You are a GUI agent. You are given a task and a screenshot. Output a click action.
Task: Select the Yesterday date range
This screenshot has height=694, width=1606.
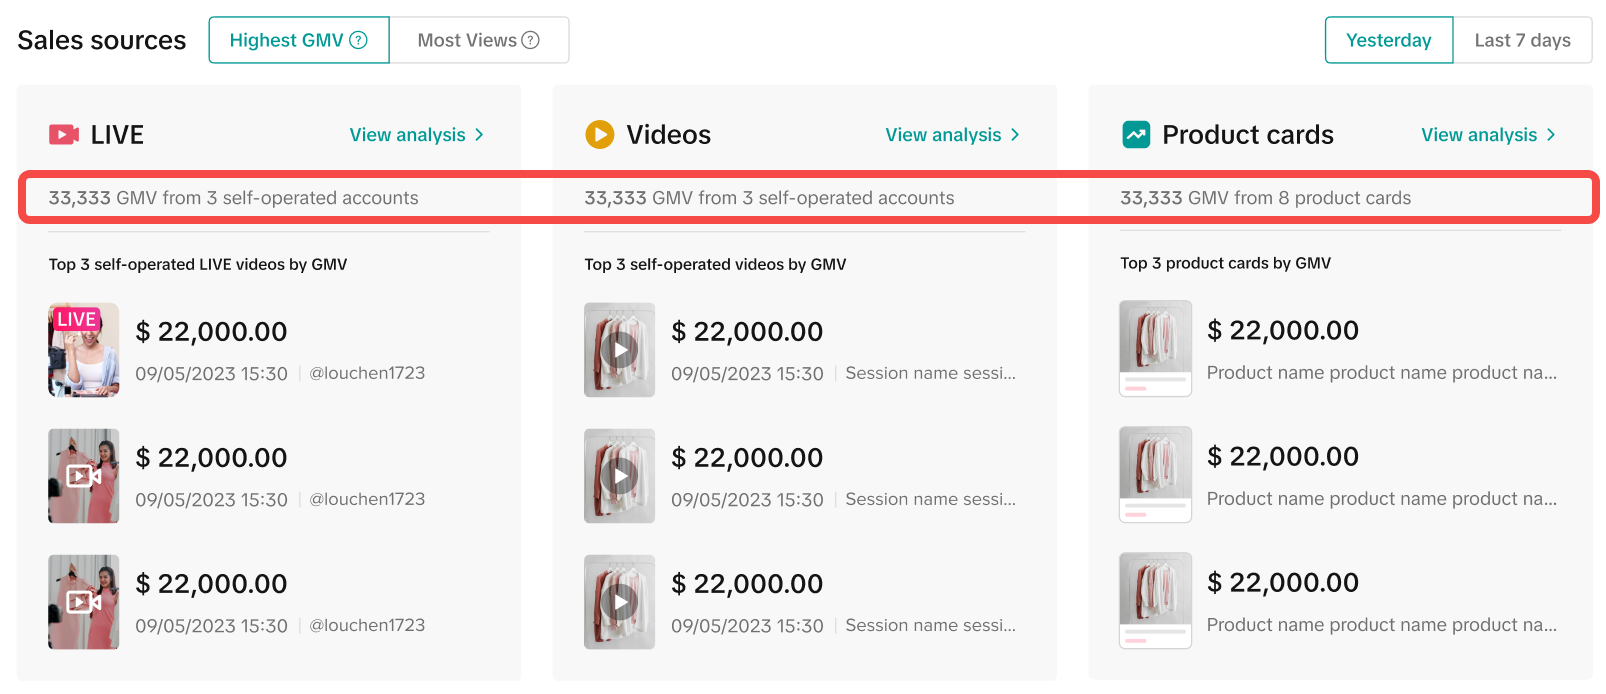(x=1388, y=40)
